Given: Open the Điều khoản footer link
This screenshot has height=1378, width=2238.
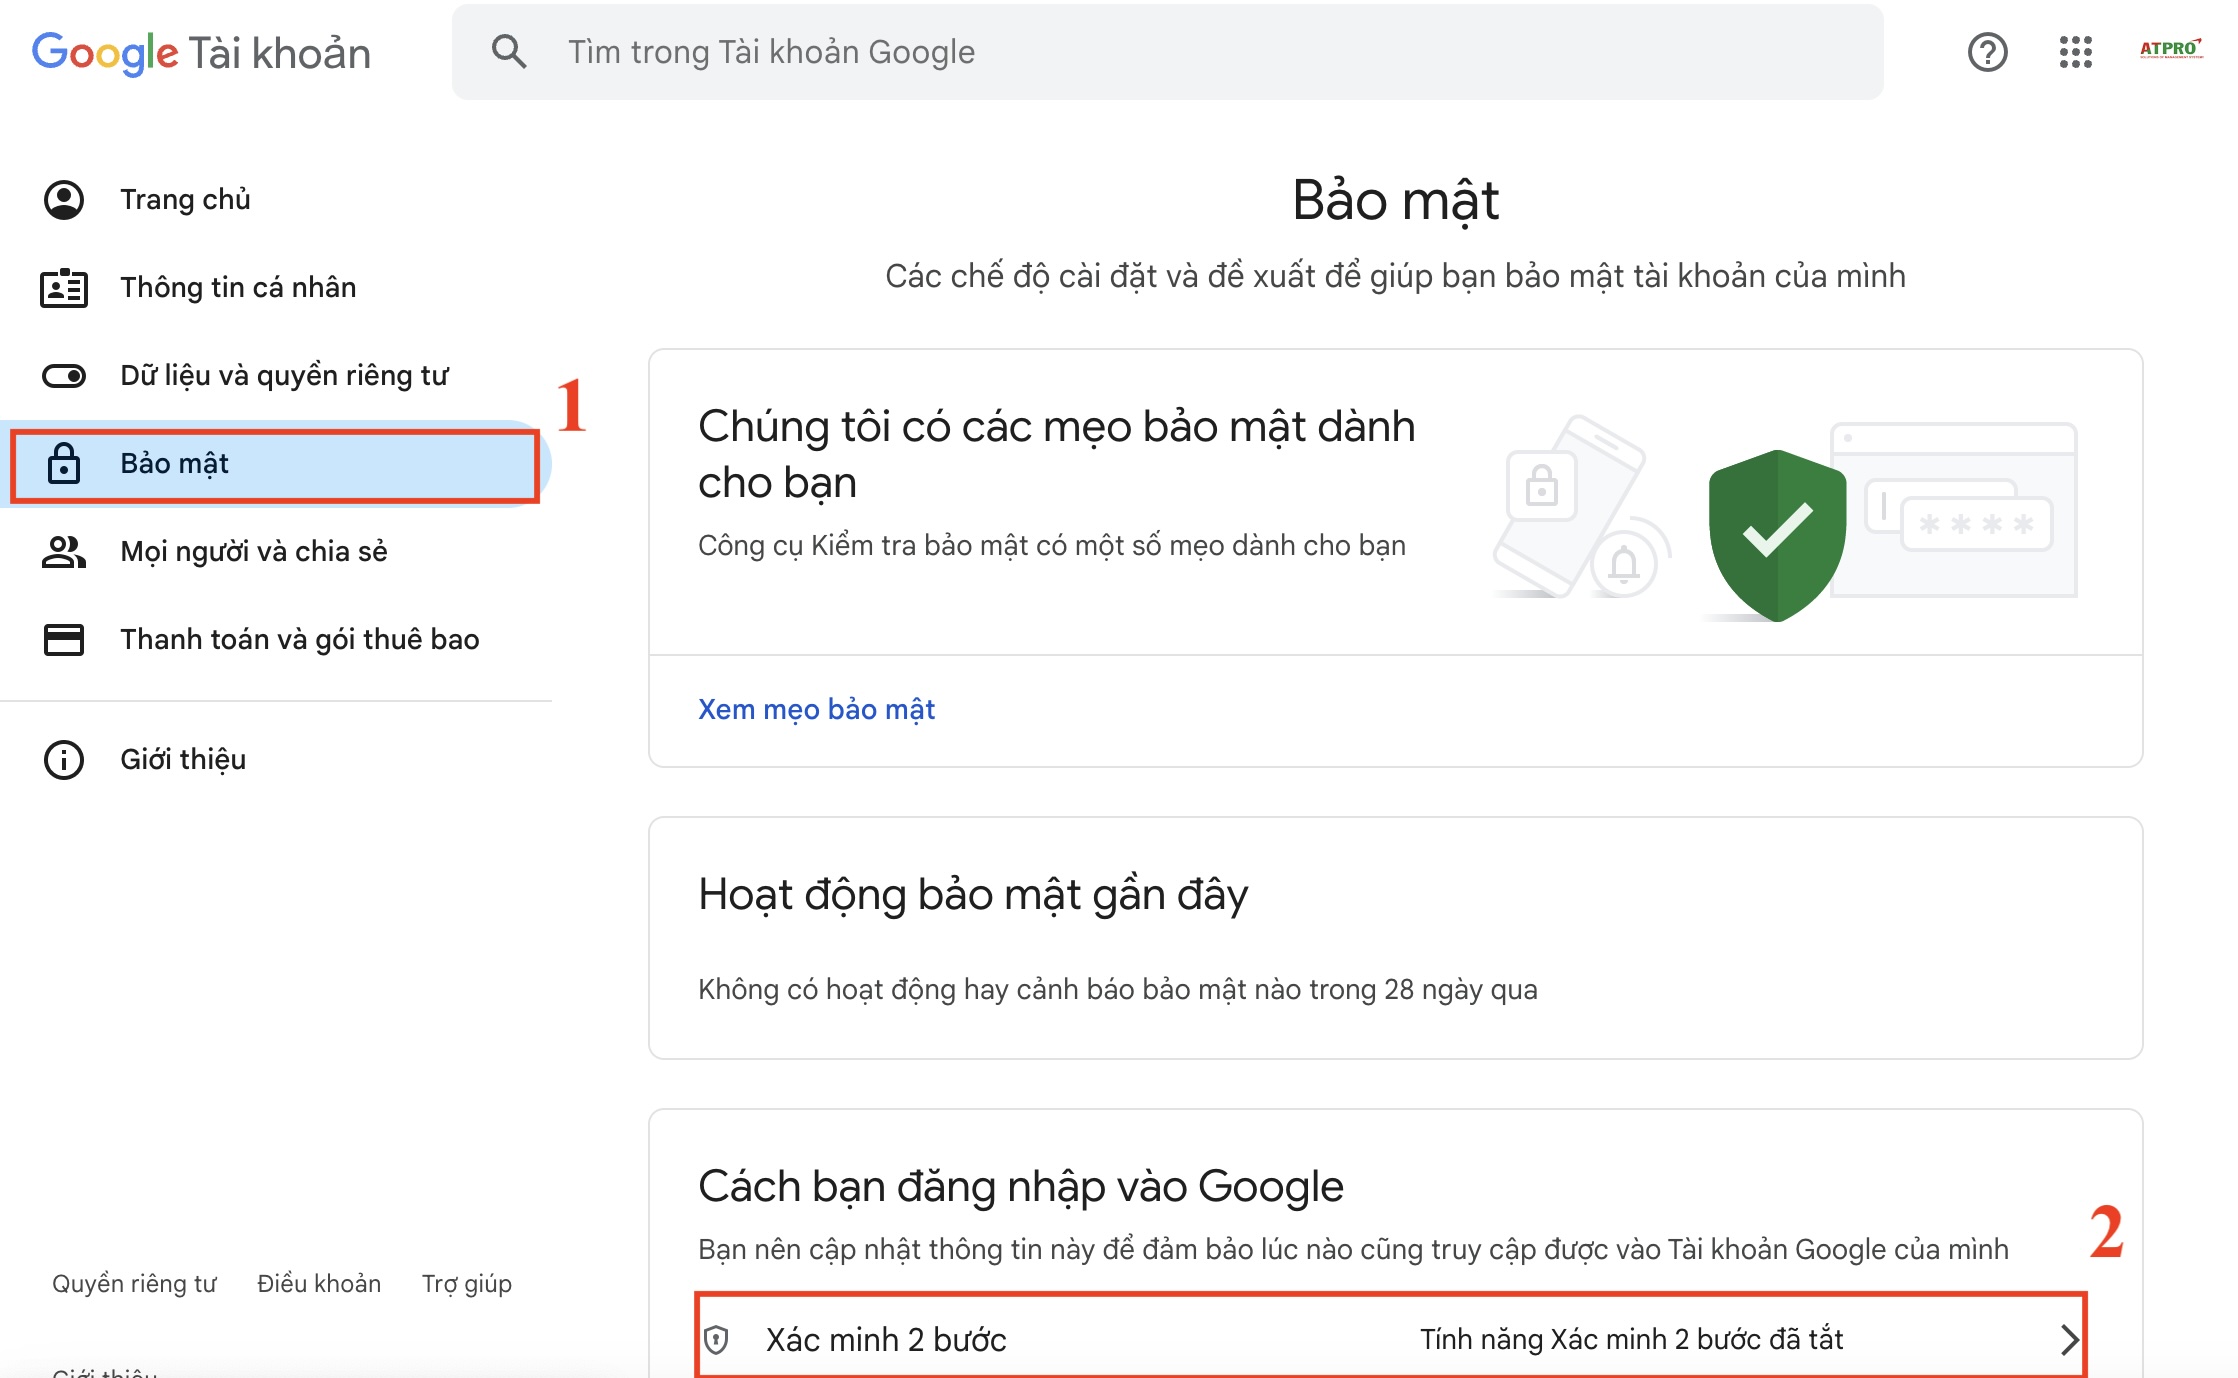Looking at the screenshot, I should [x=319, y=1283].
